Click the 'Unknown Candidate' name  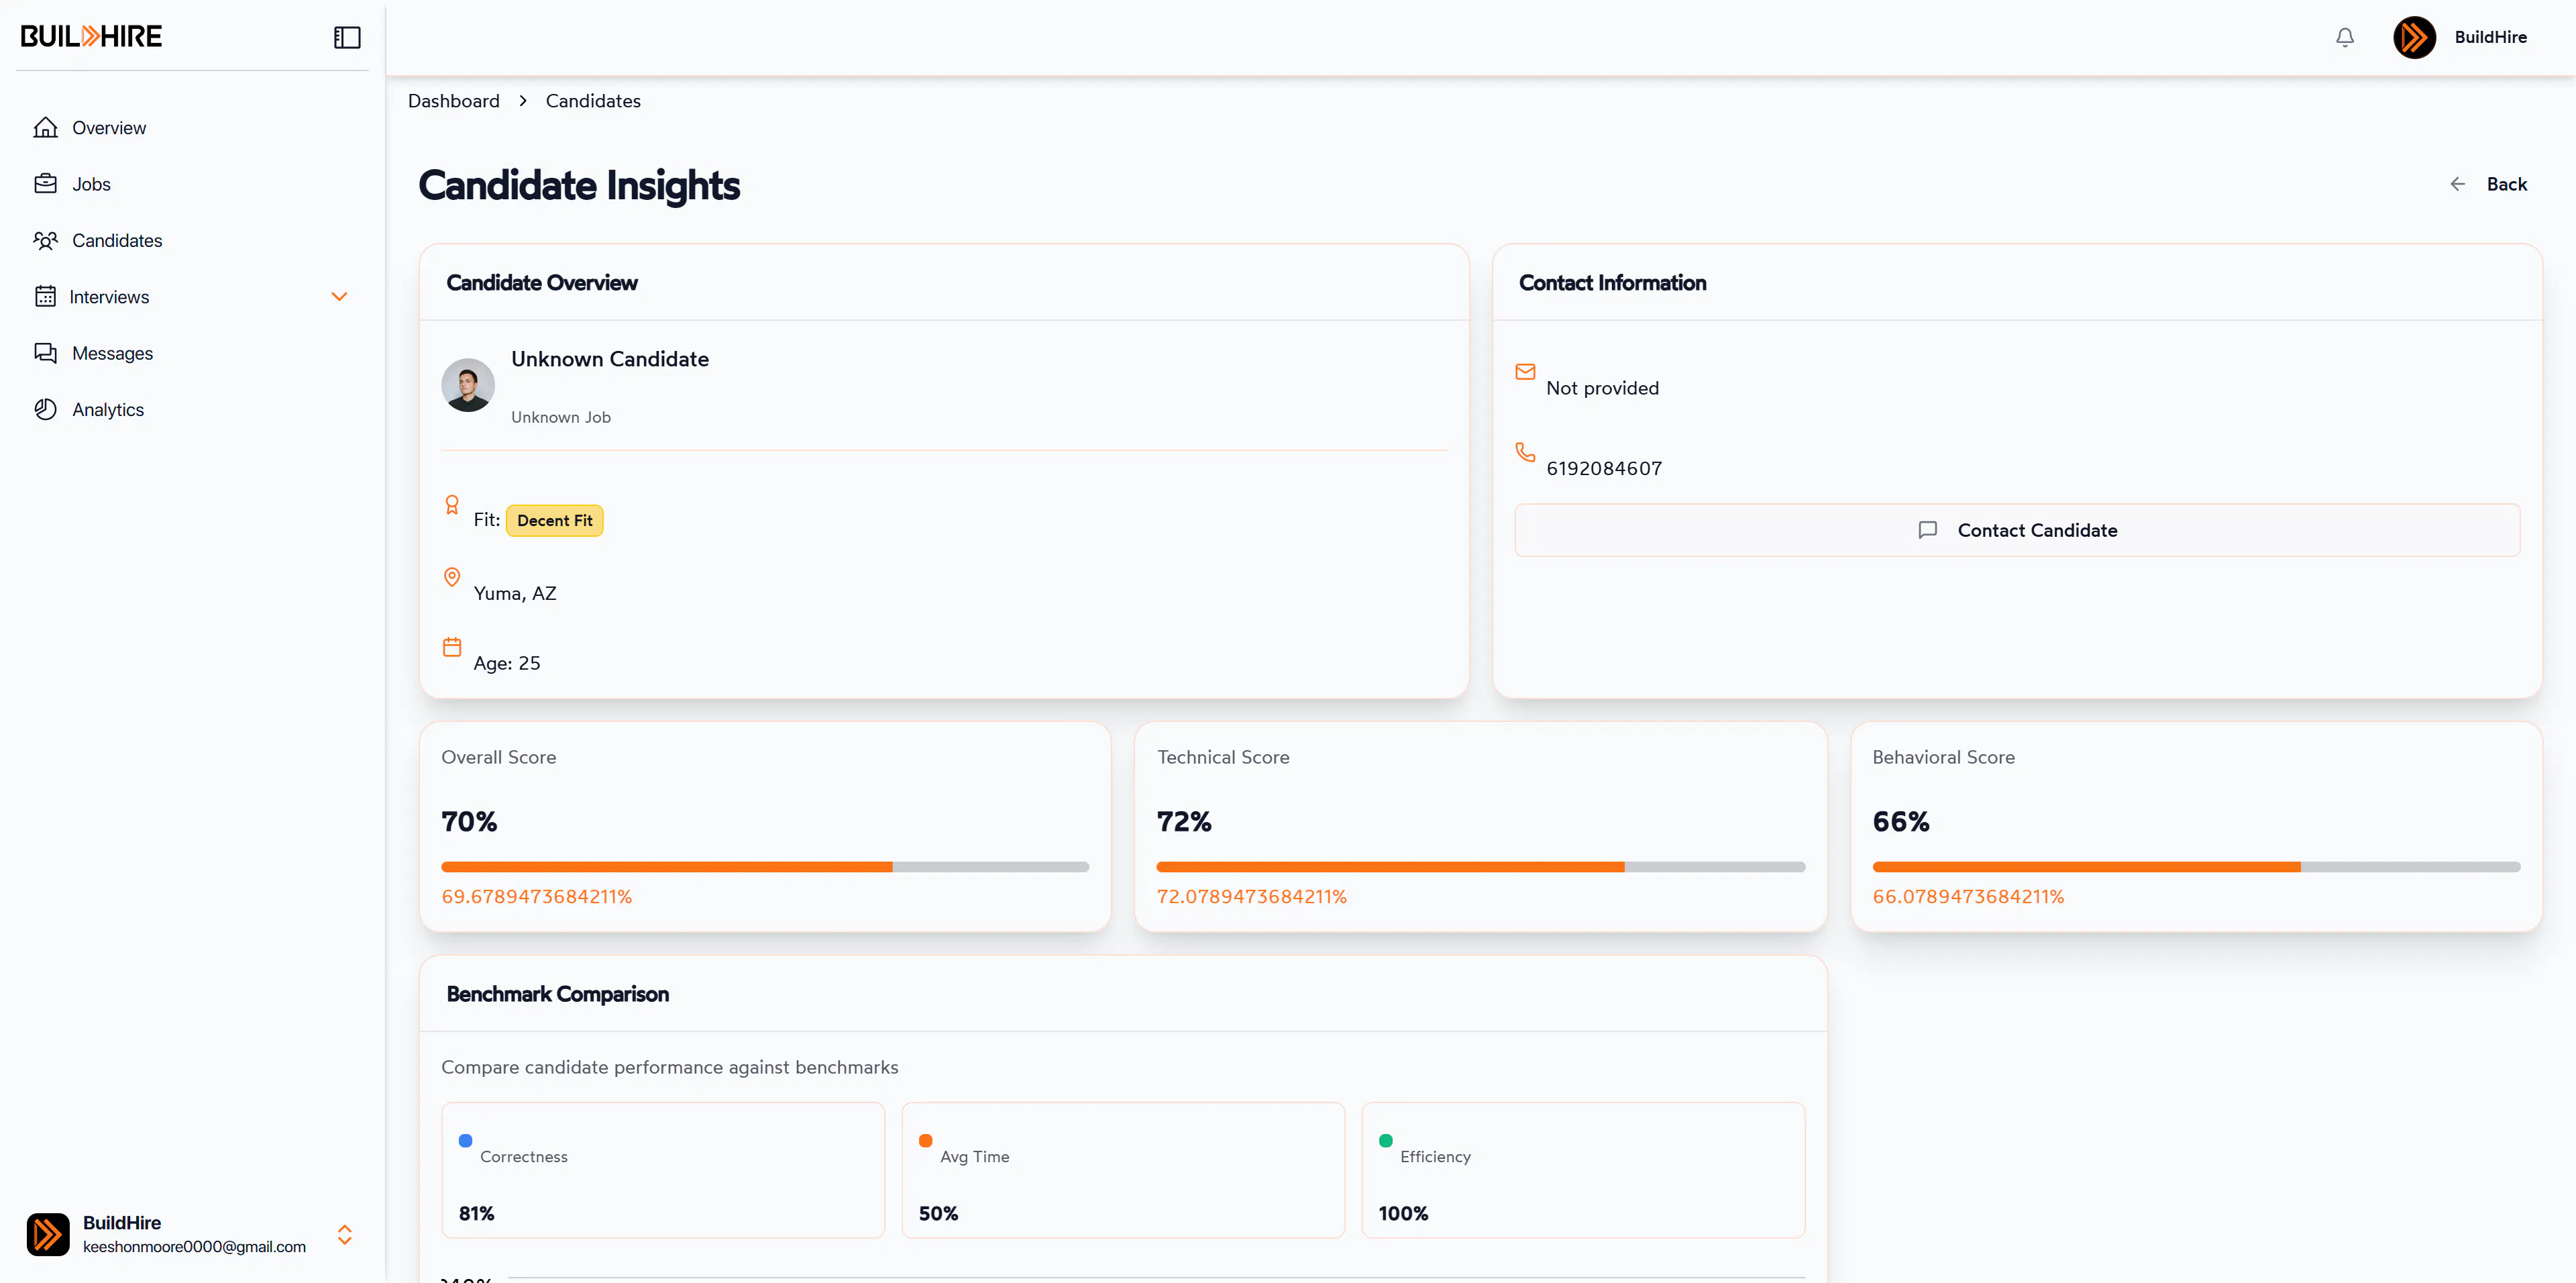pos(610,359)
